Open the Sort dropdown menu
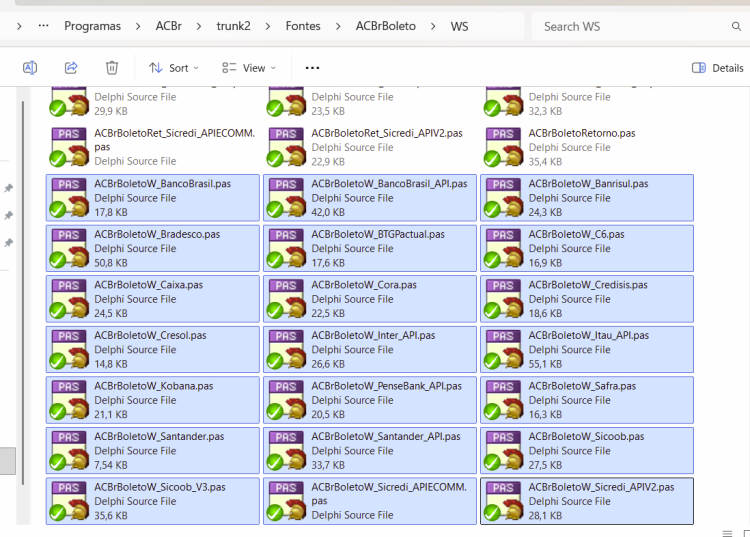750x537 pixels. 174,68
